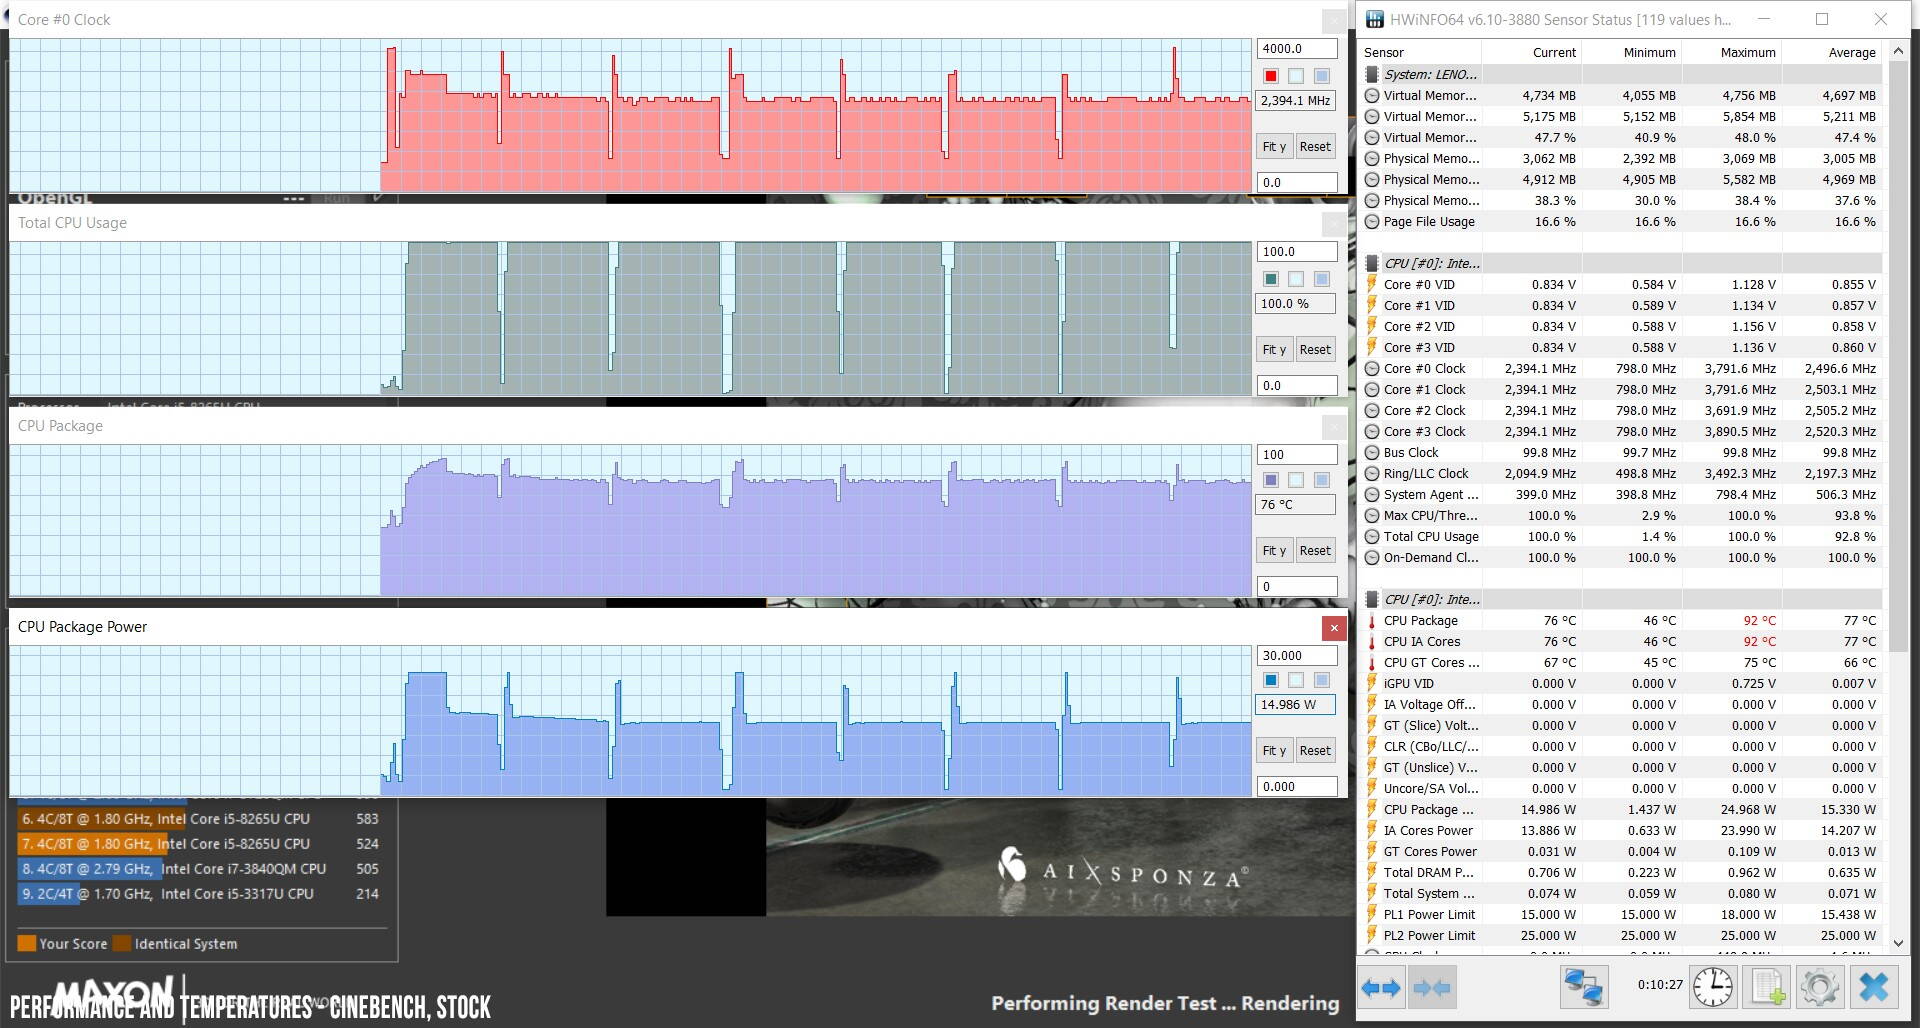Open the network remote monitoring icon
The image size is (1920, 1028).
(x=1584, y=987)
